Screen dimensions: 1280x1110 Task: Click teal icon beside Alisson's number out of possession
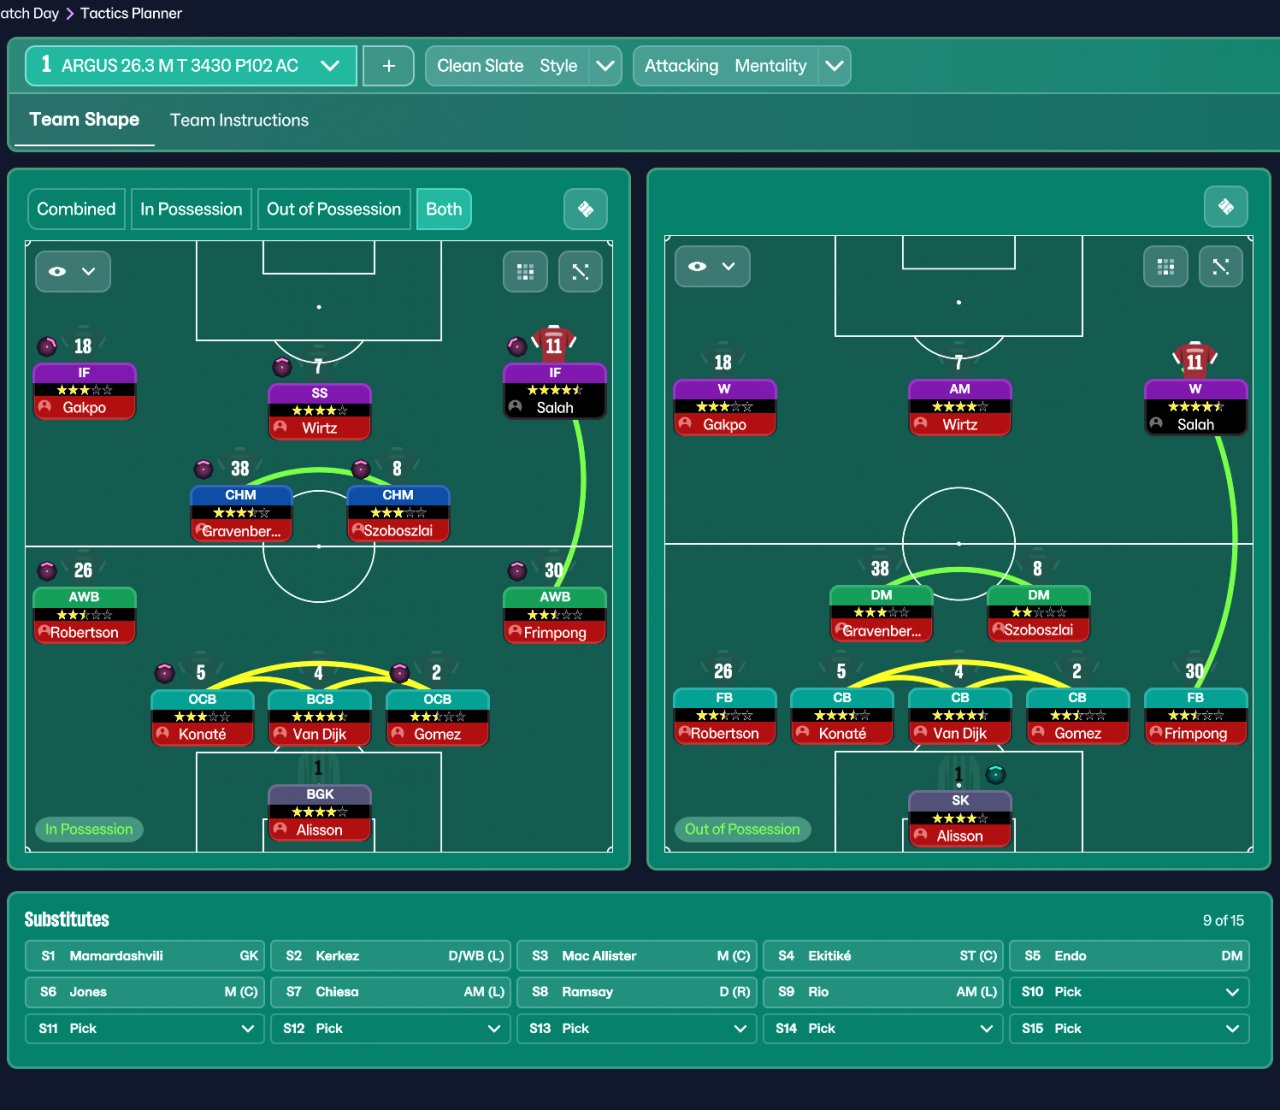[995, 773]
